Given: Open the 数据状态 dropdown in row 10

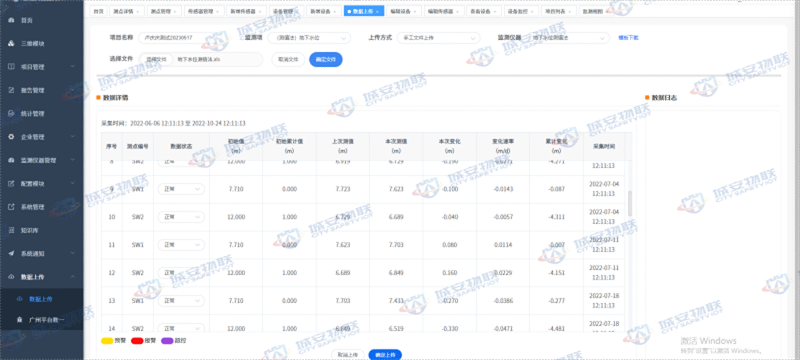Looking at the screenshot, I should [181, 217].
